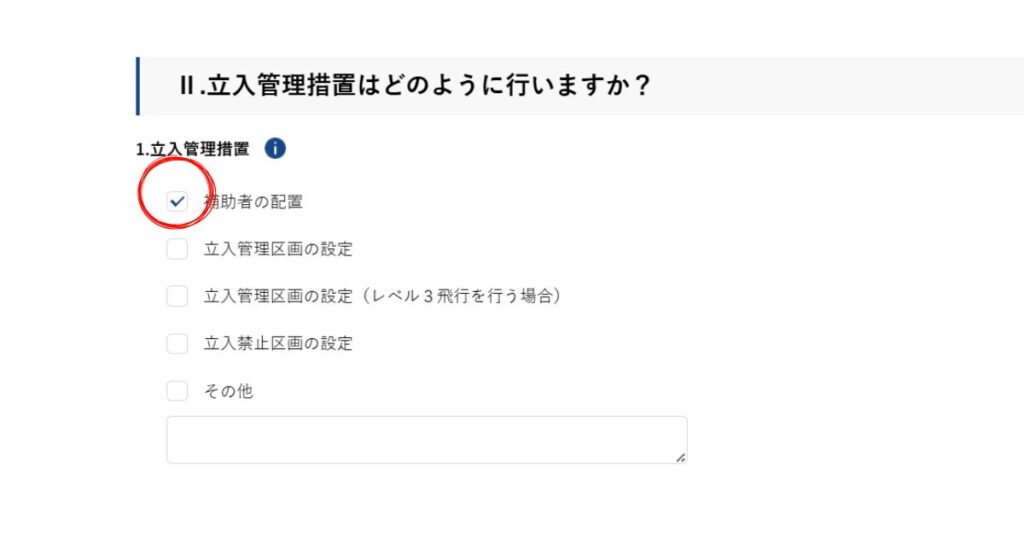Click the blue checkmark inside the red circle
The width and height of the screenshot is (1024, 538).
[x=178, y=202]
